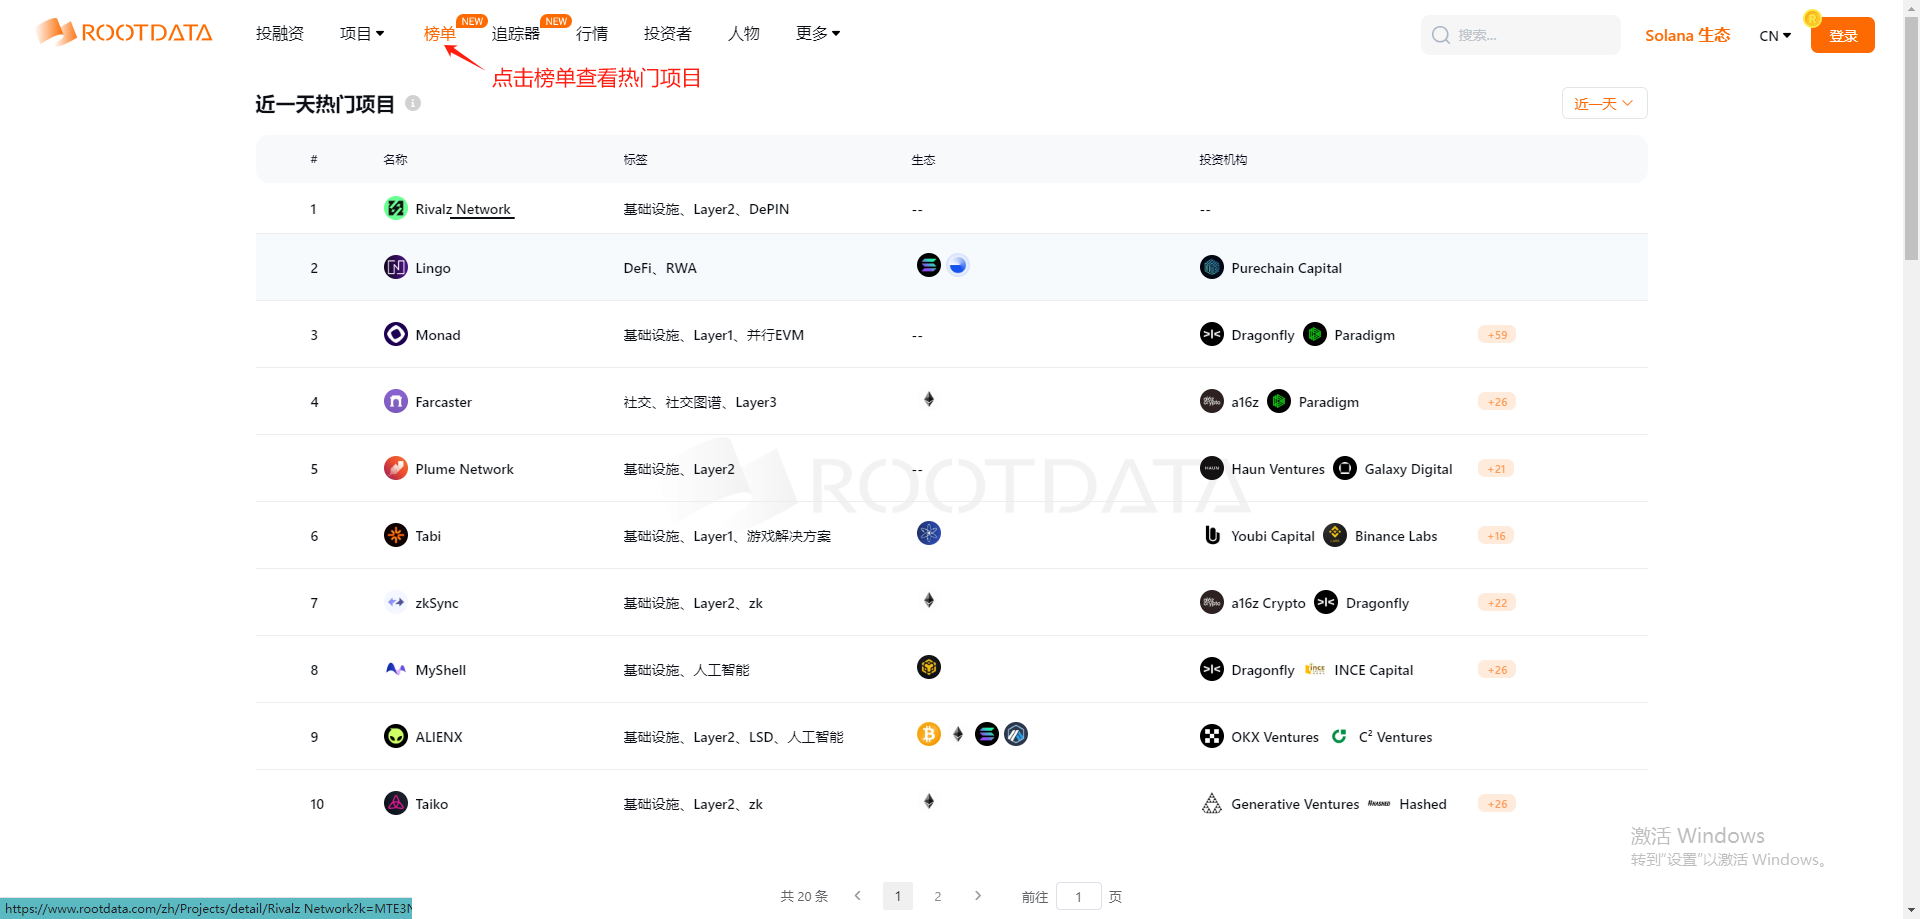Click the BNB chain icon in MyShell row
The width and height of the screenshot is (1920, 919).
[x=929, y=667]
